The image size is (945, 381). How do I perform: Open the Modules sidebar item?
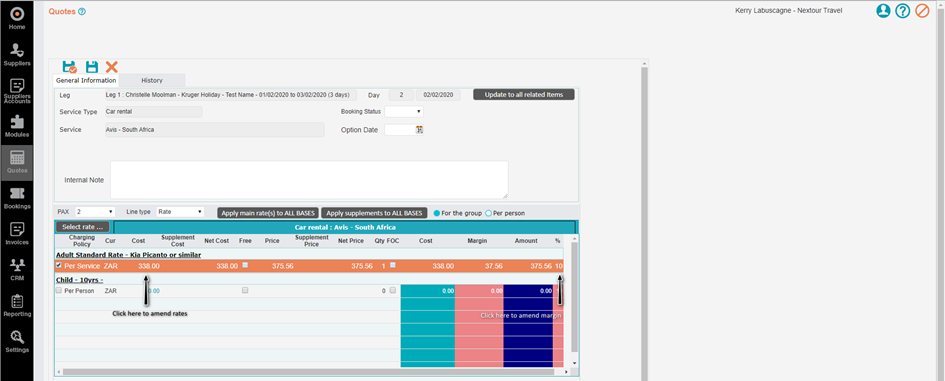pos(17,125)
